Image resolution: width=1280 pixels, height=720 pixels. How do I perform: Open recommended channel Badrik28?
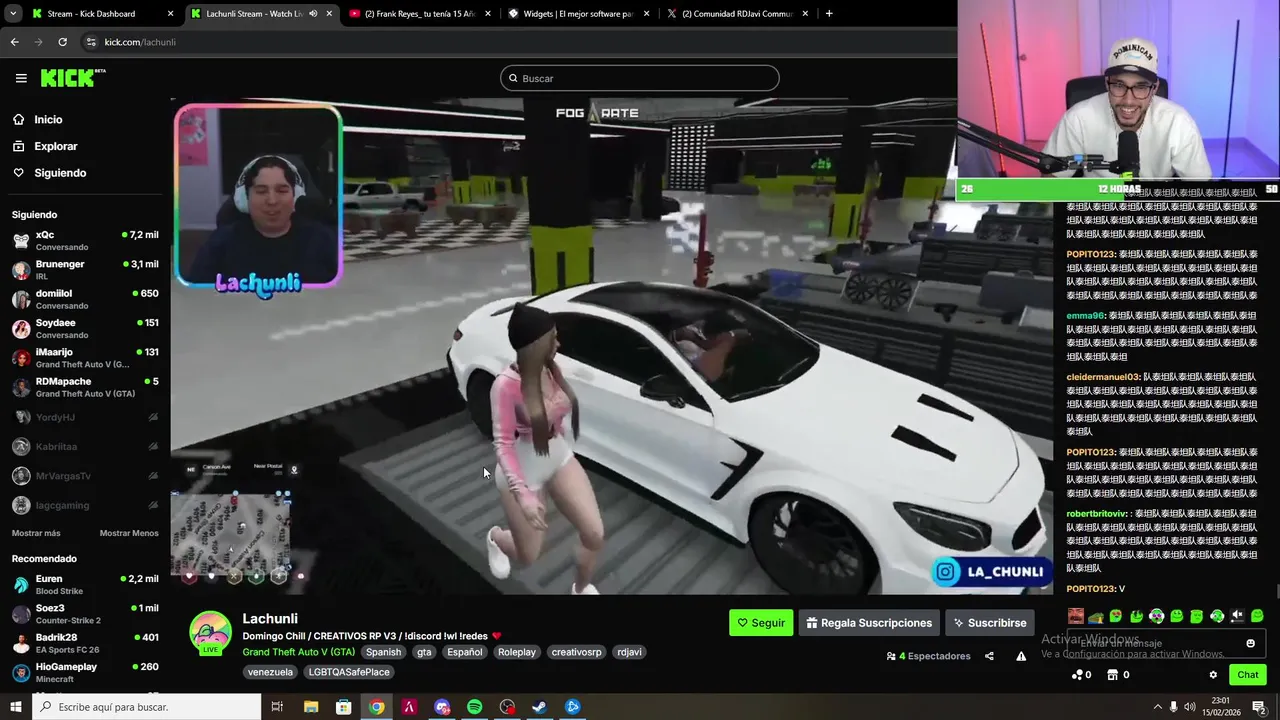click(85, 643)
